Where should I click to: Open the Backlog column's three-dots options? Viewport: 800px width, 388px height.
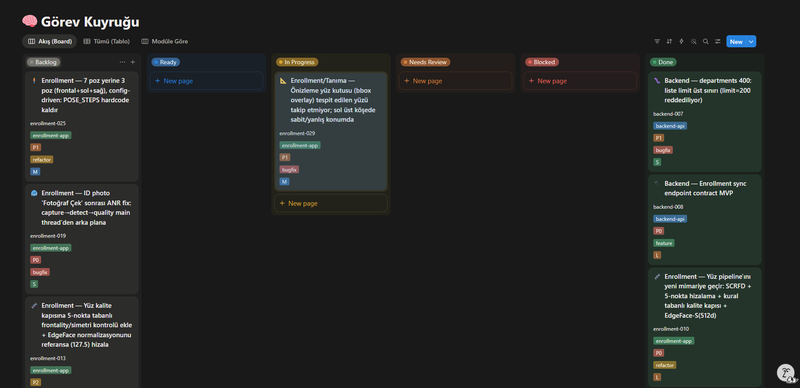coord(122,62)
